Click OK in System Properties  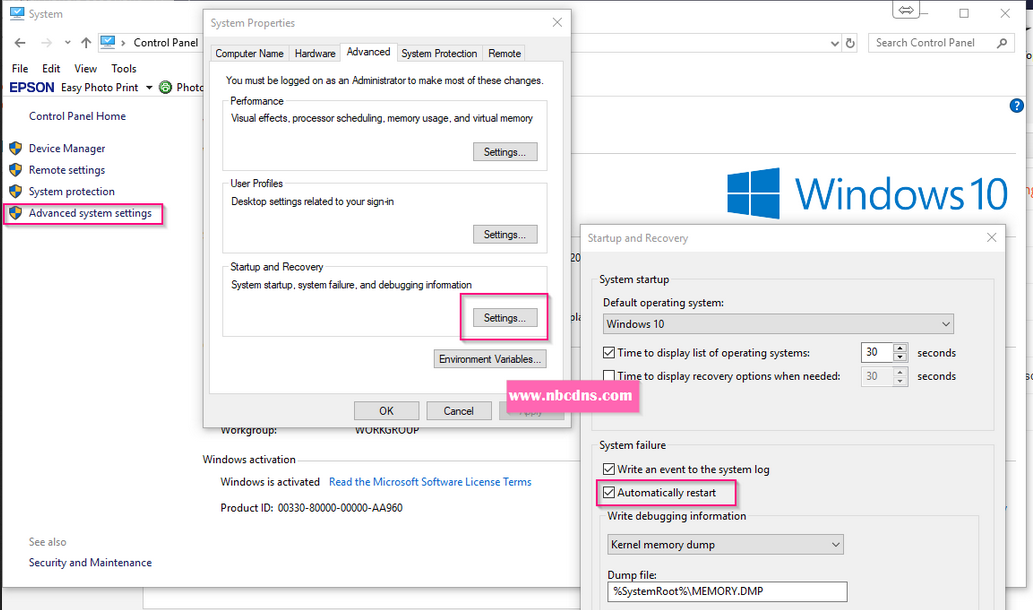386,410
